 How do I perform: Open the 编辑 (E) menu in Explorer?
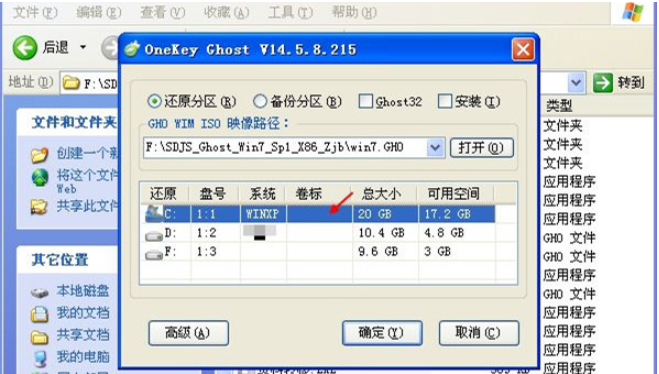click(x=99, y=13)
